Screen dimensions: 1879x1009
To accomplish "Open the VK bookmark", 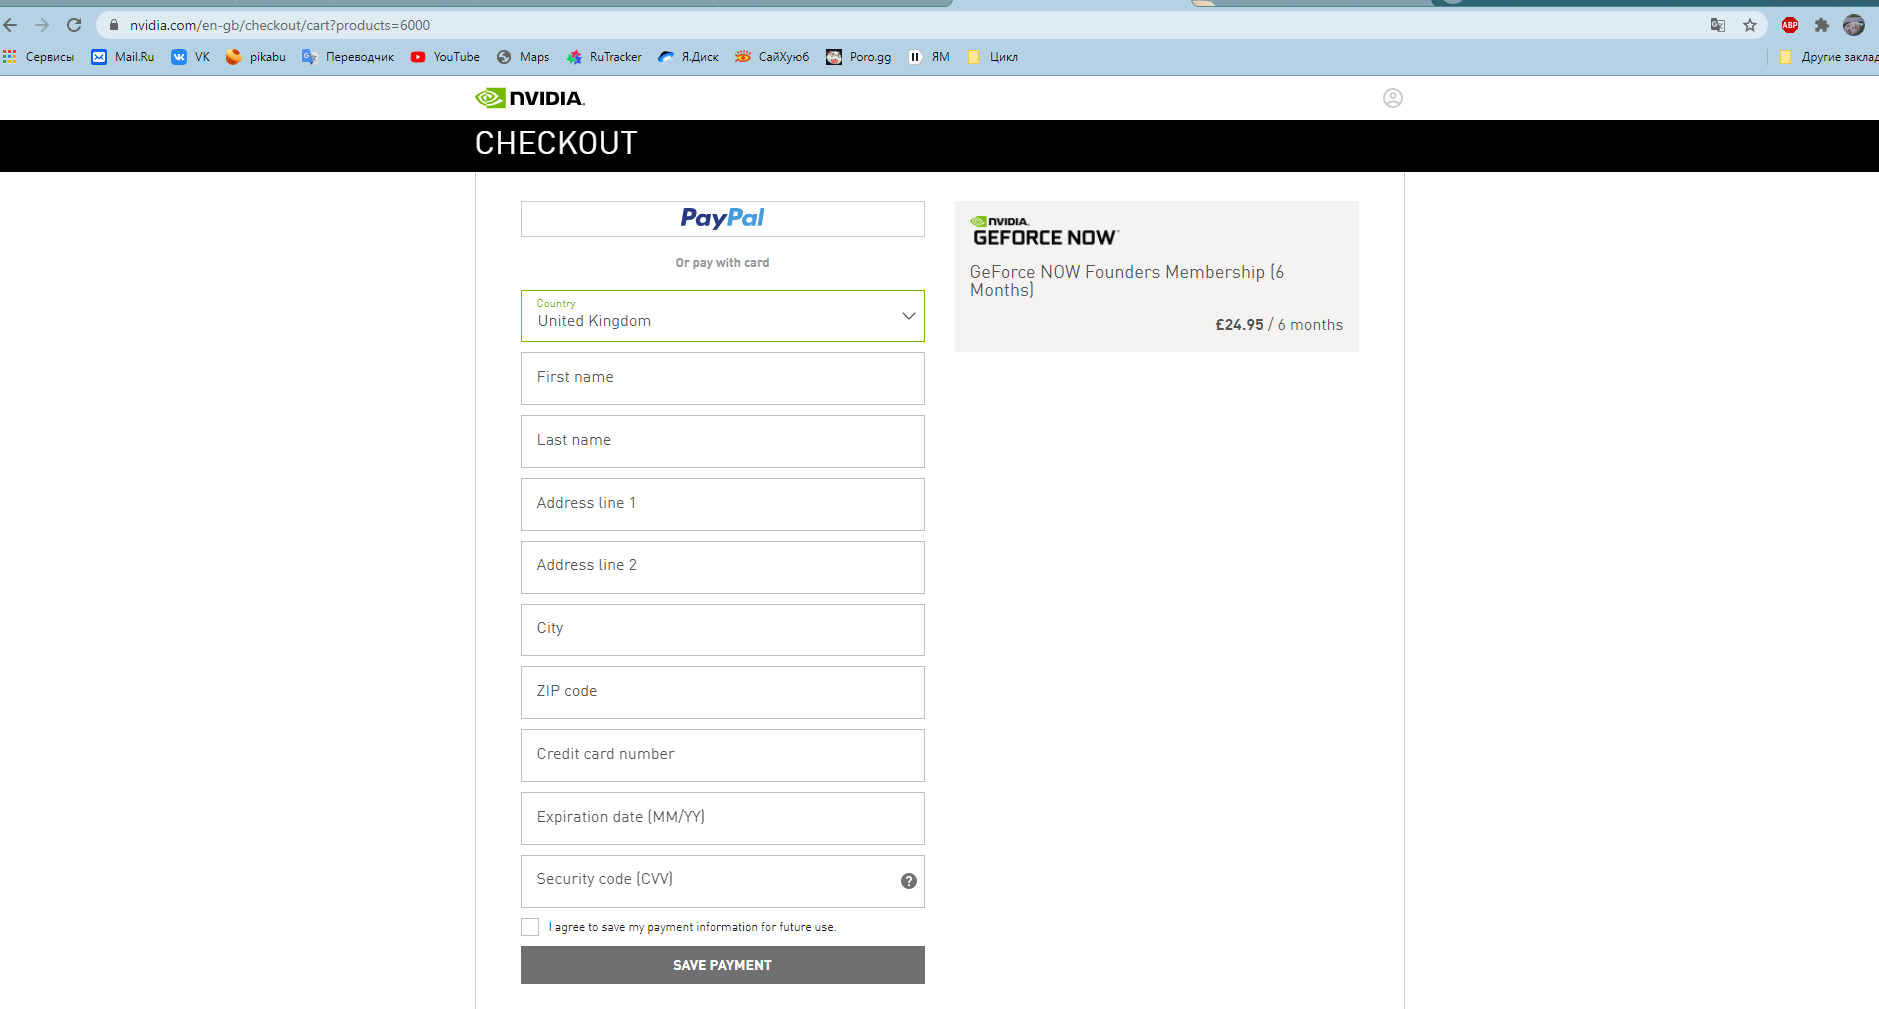I will (191, 57).
